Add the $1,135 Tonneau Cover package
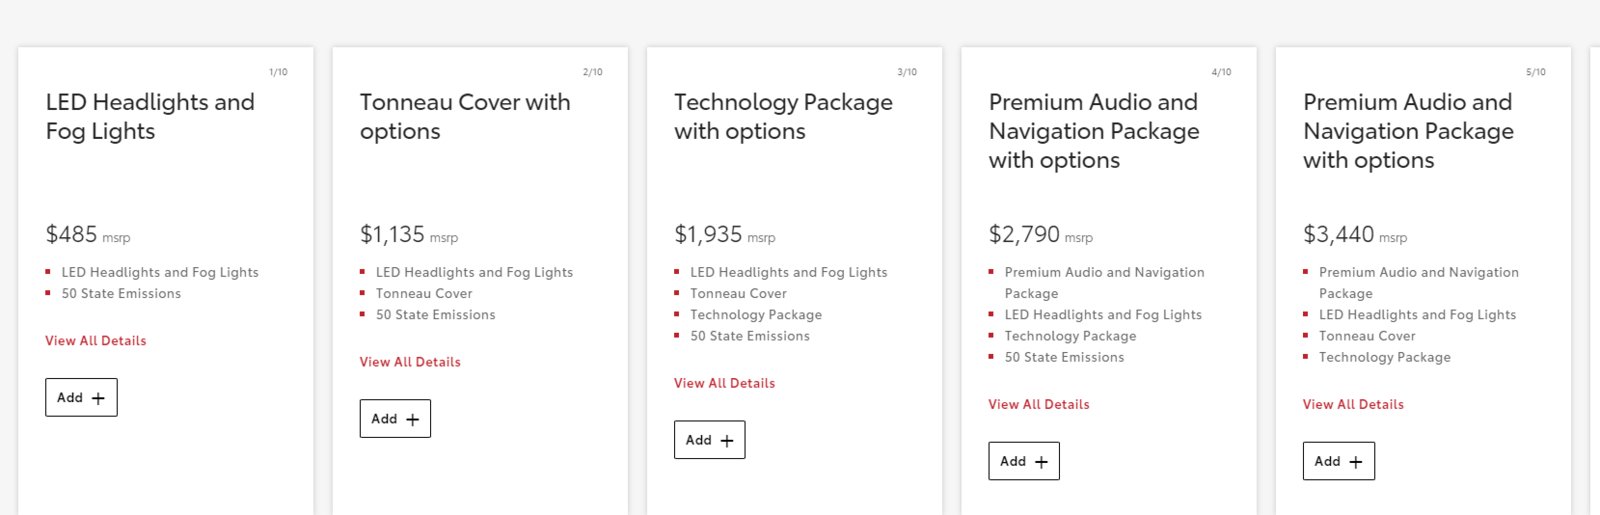 coord(395,419)
